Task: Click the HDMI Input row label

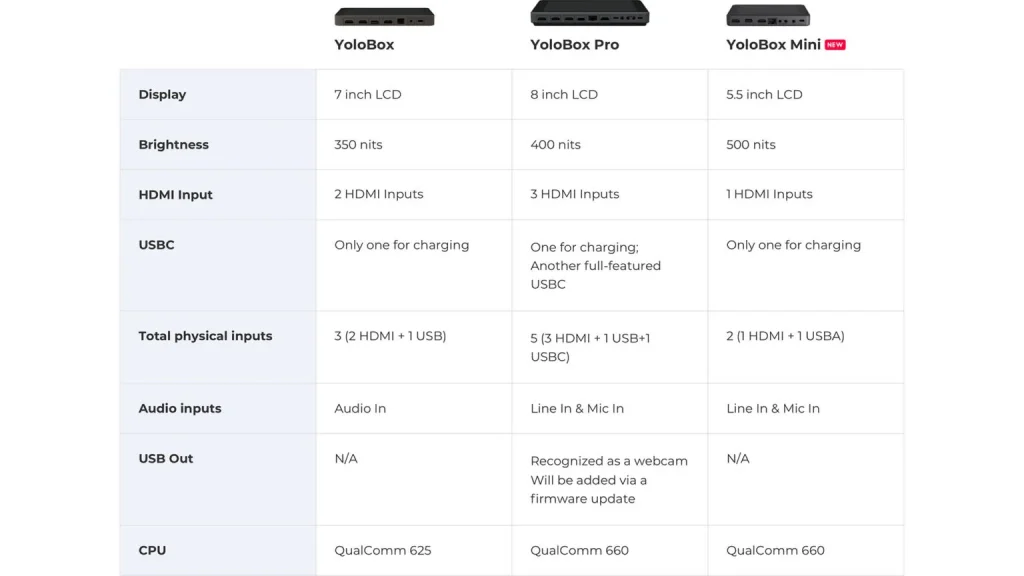Action: click(175, 195)
